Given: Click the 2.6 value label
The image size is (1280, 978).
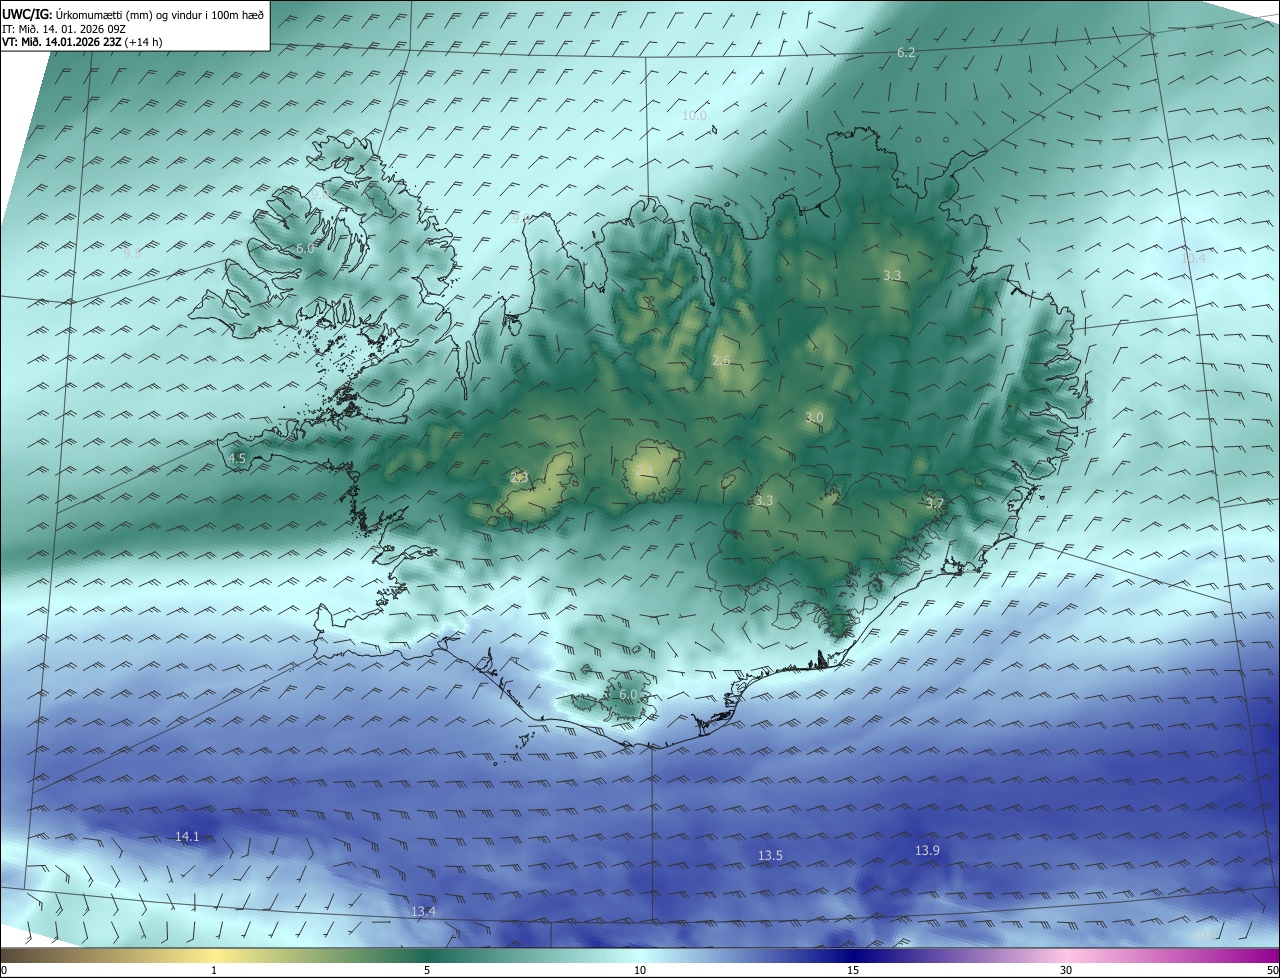Looking at the screenshot, I should tap(721, 360).
